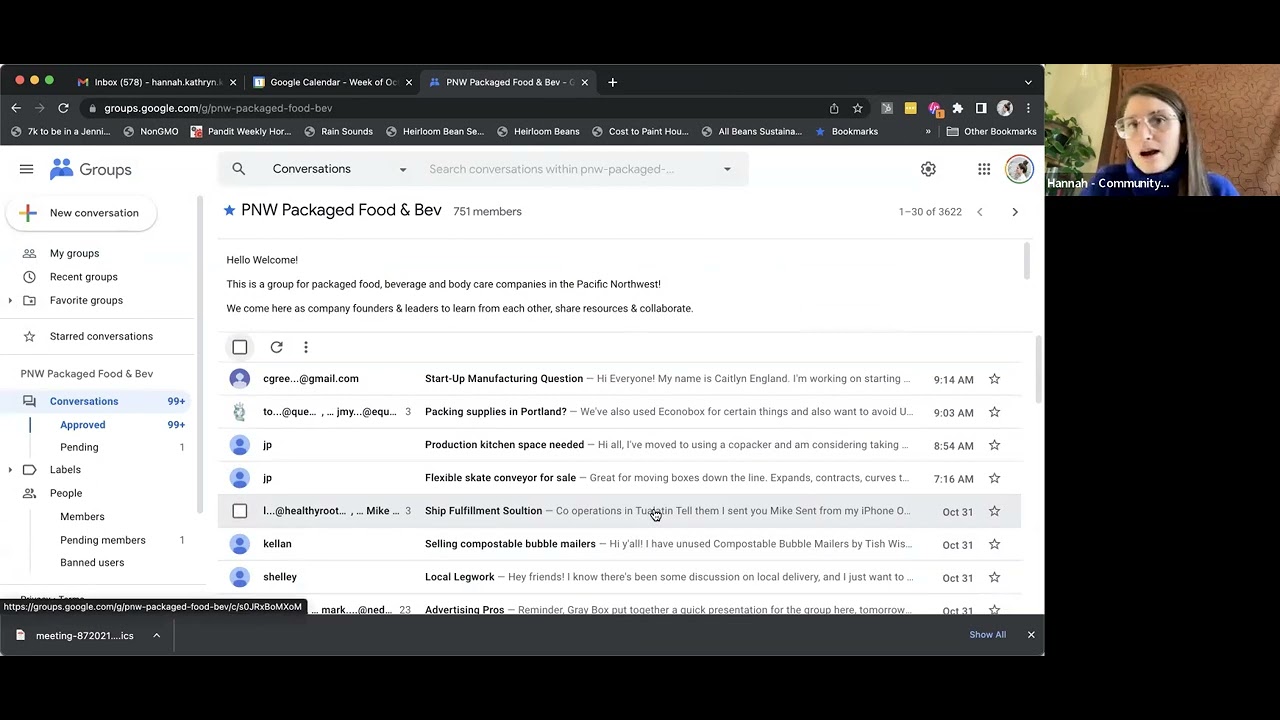Unfavorite the group using the blue star
The width and height of the screenshot is (1280, 720).
click(x=229, y=210)
